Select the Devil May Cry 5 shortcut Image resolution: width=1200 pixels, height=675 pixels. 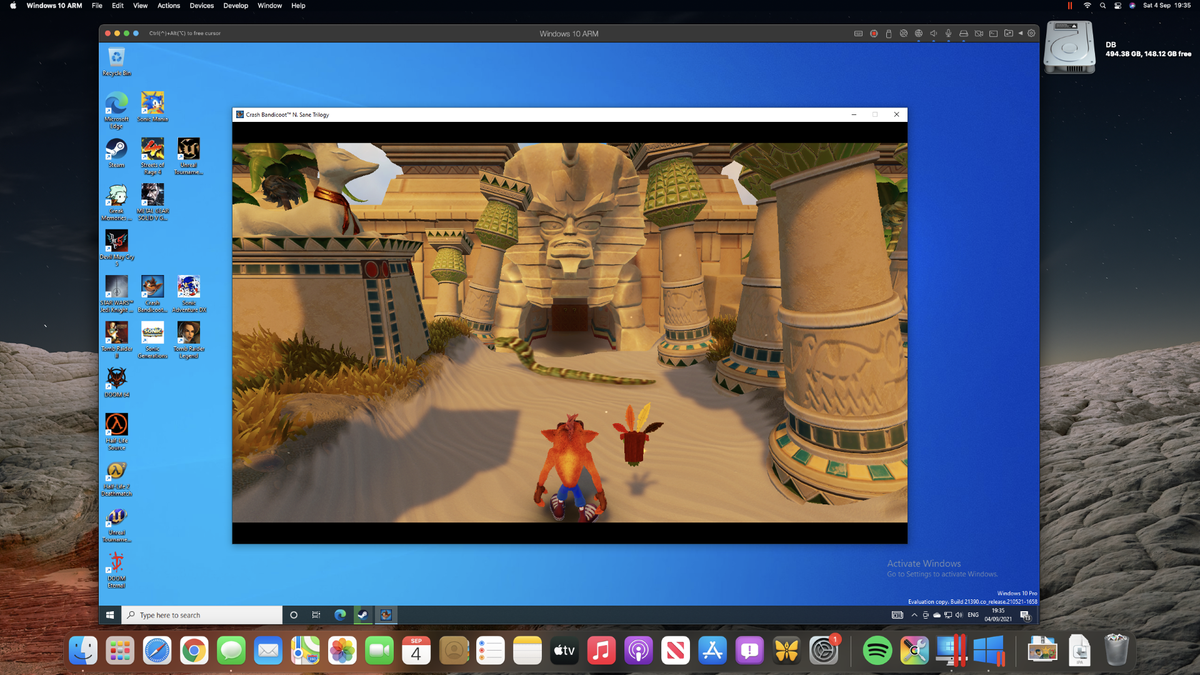tap(116, 249)
